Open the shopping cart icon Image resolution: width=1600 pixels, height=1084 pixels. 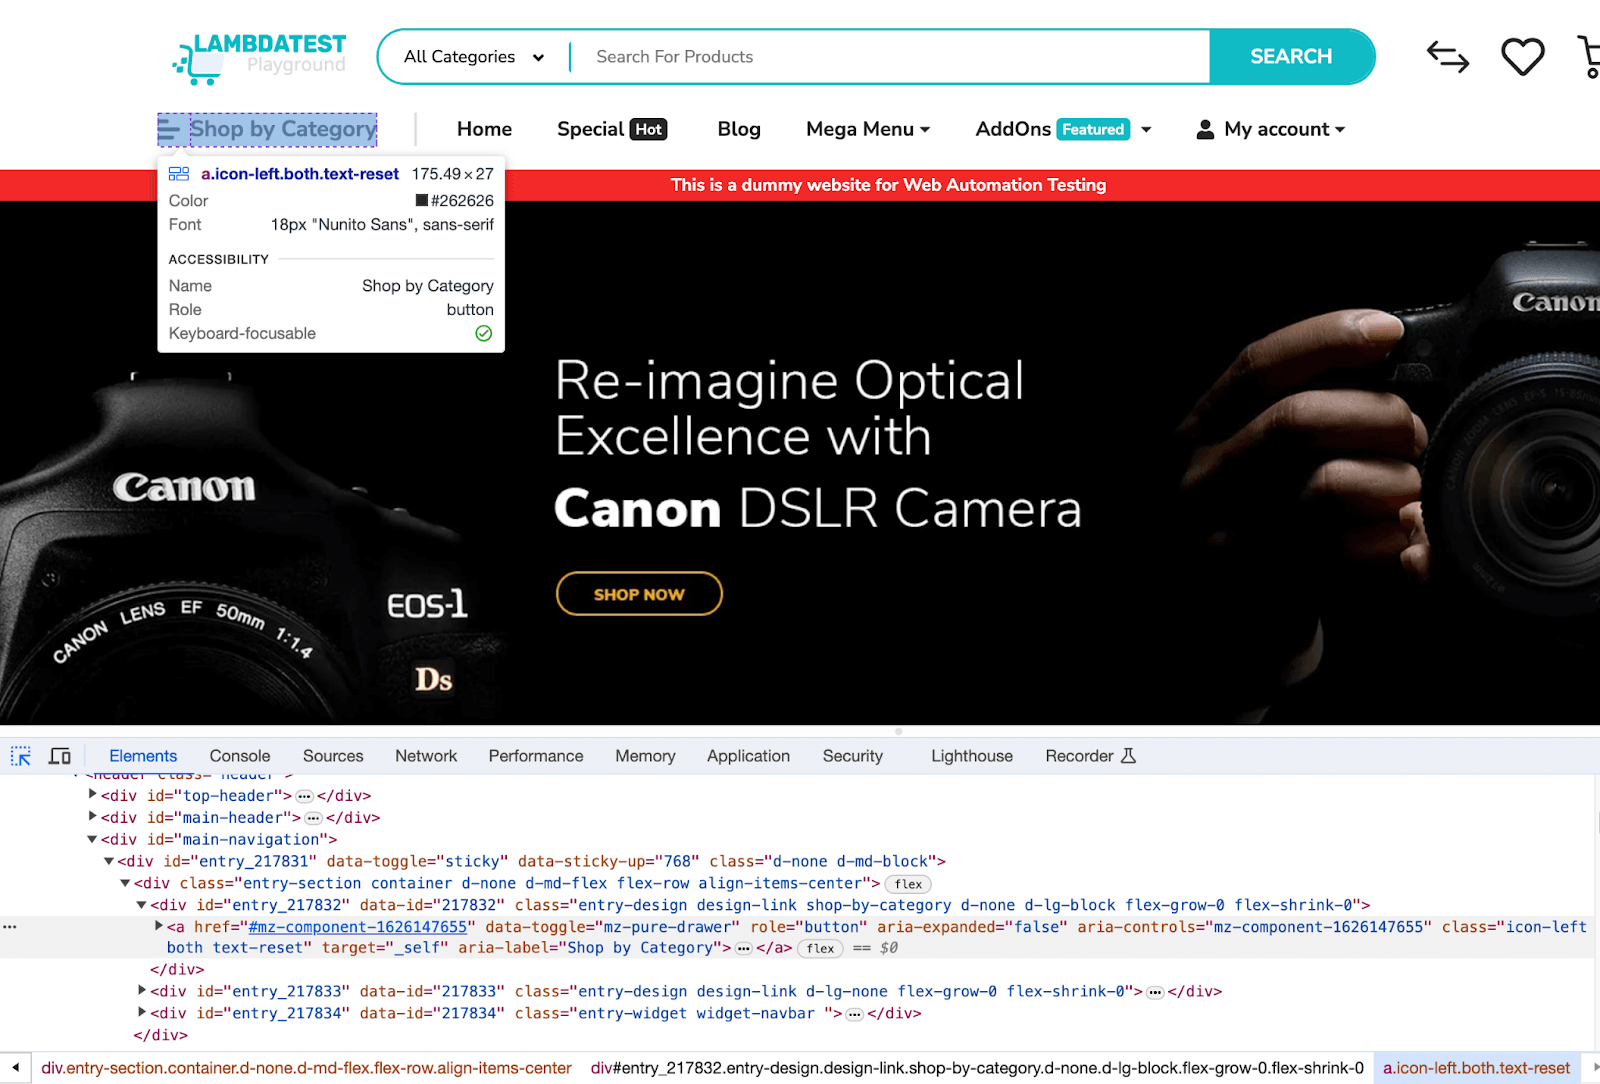(1589, 57)
